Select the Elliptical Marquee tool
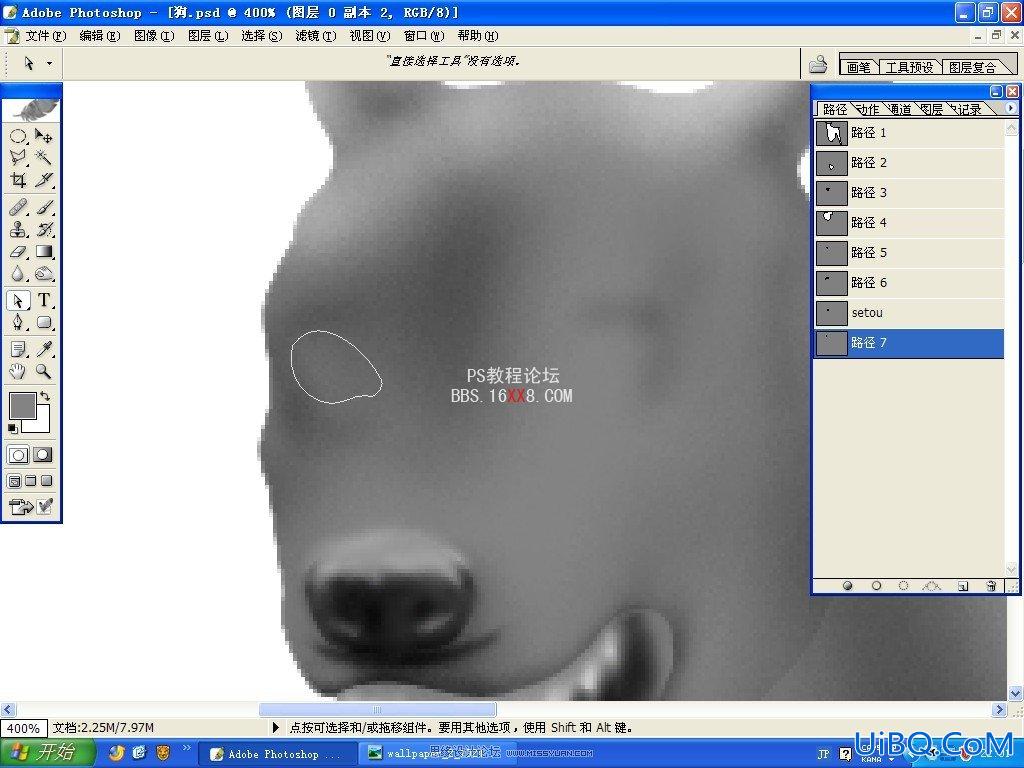The width and height of the screenshot is (1024, 768). (x=18, y=136)
